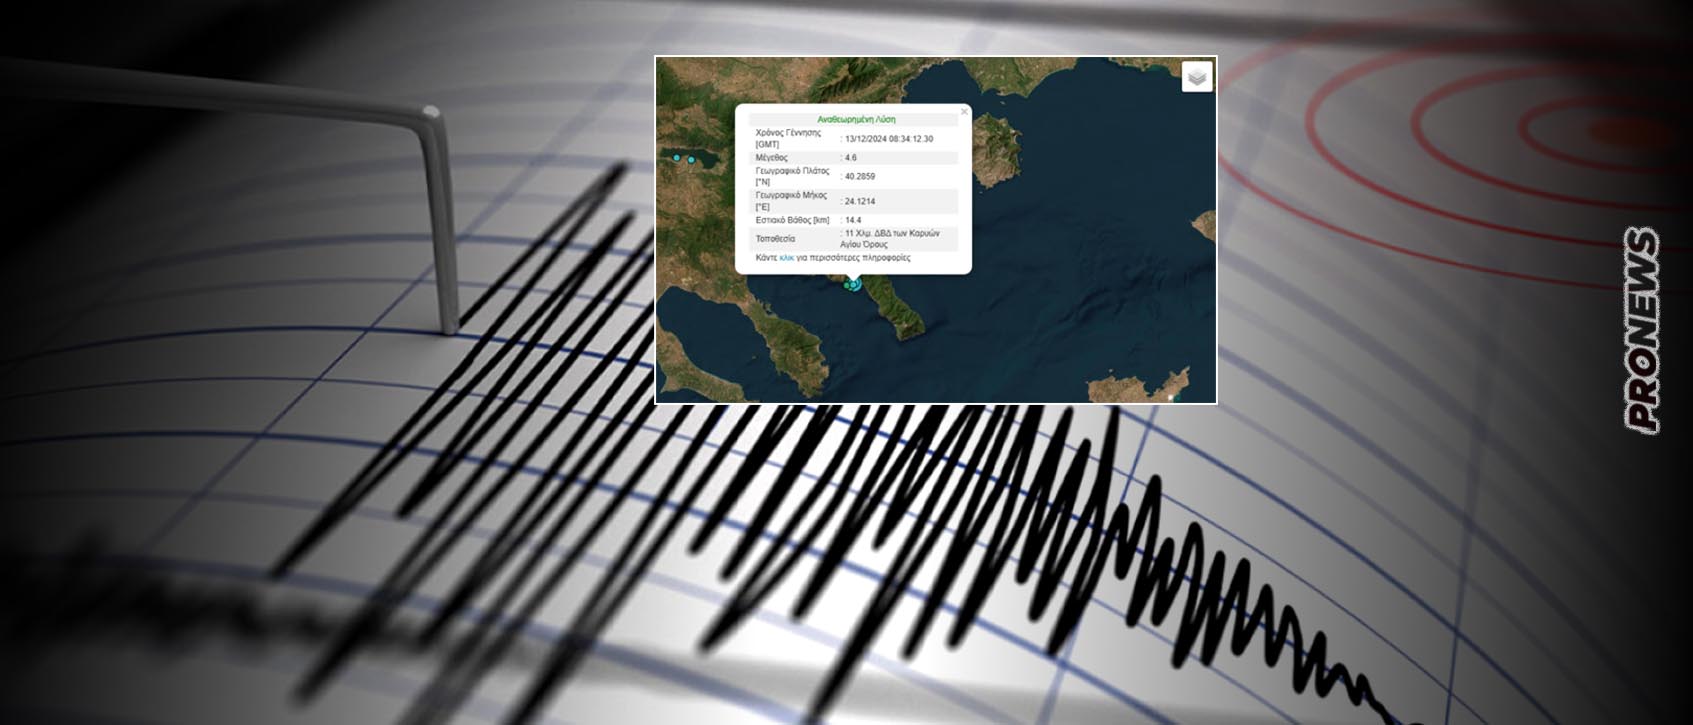
Task: Click the 'Εστιακό Βάθος [km]' label
Action: pos(792,220)
